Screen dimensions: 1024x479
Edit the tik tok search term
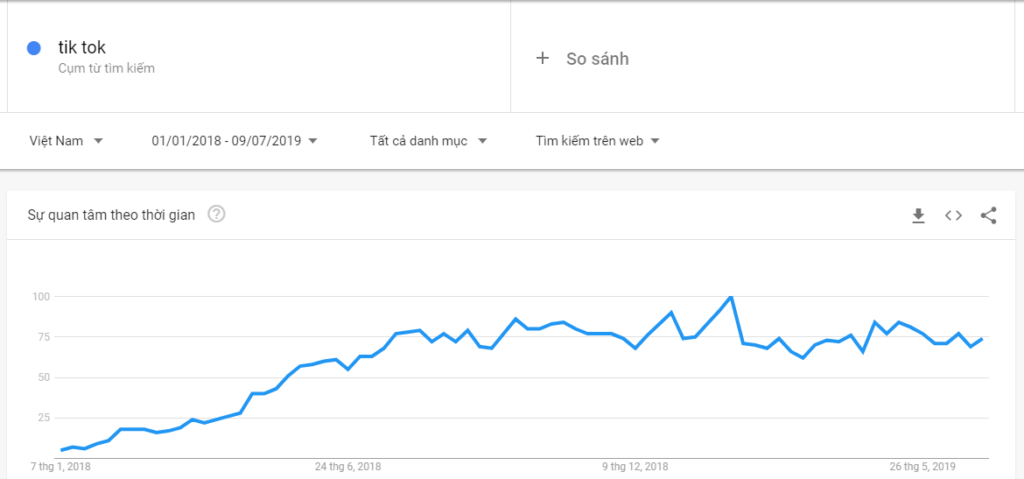82,47
